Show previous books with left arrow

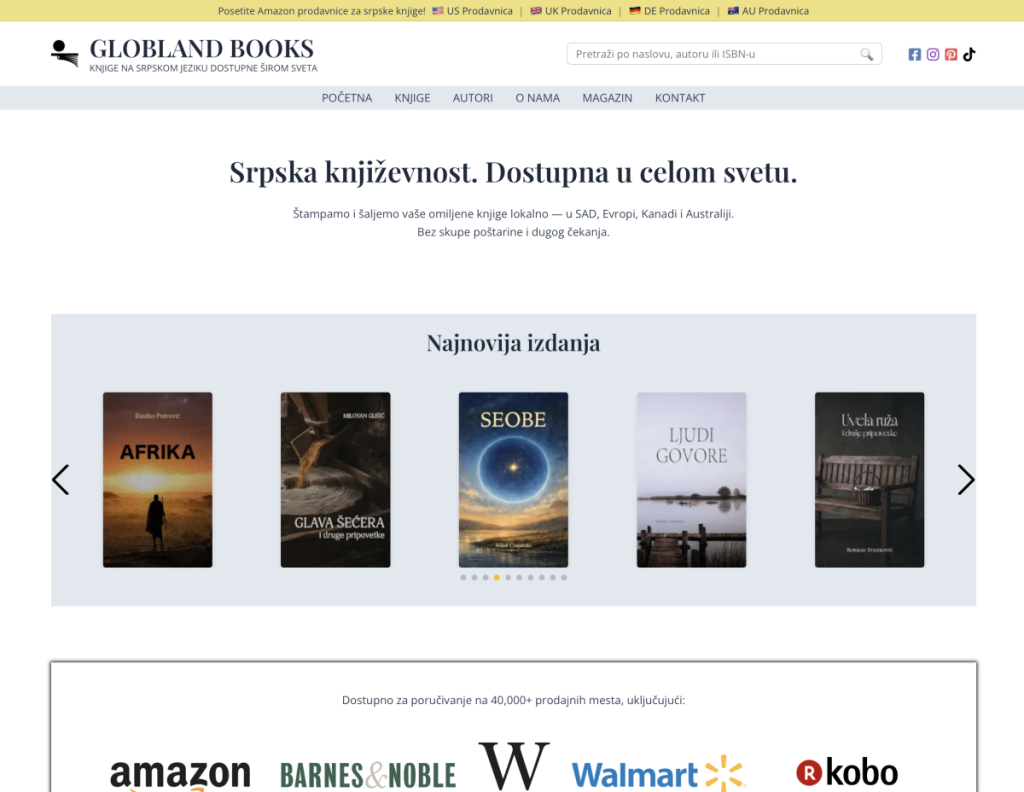coord(61,480)
